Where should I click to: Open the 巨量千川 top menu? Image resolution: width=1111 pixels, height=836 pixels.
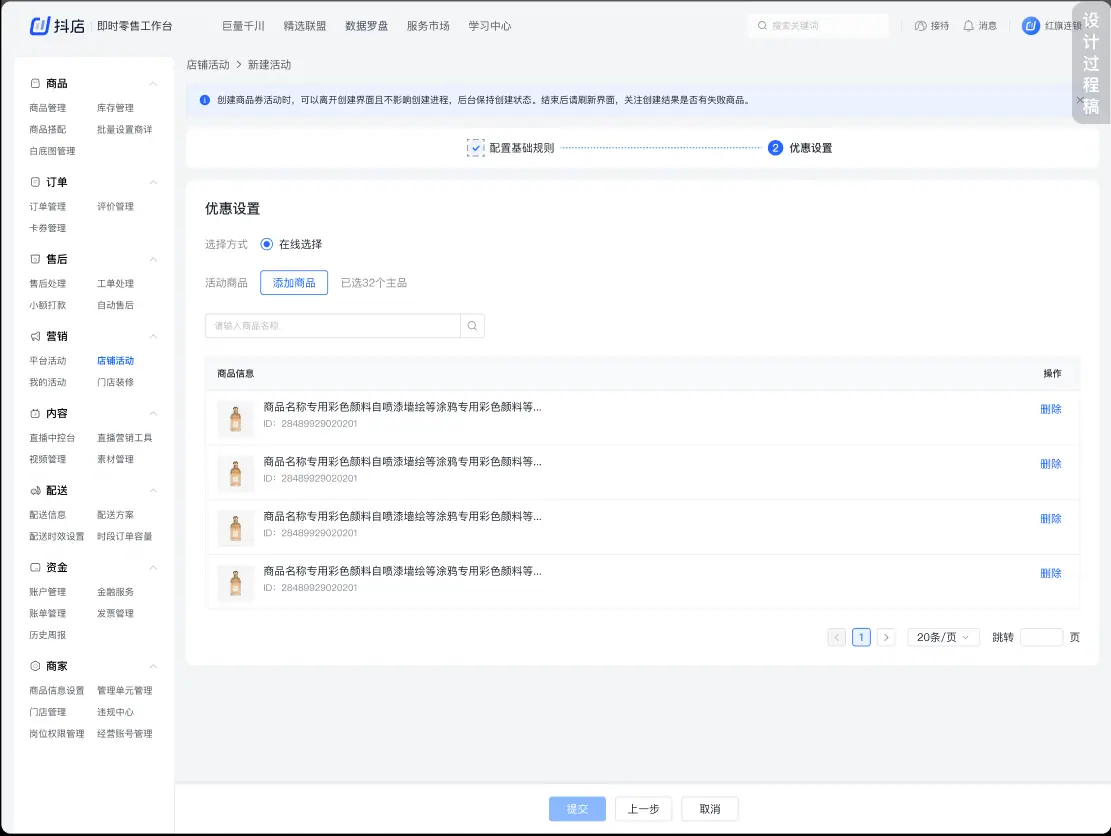click(243, 26)
